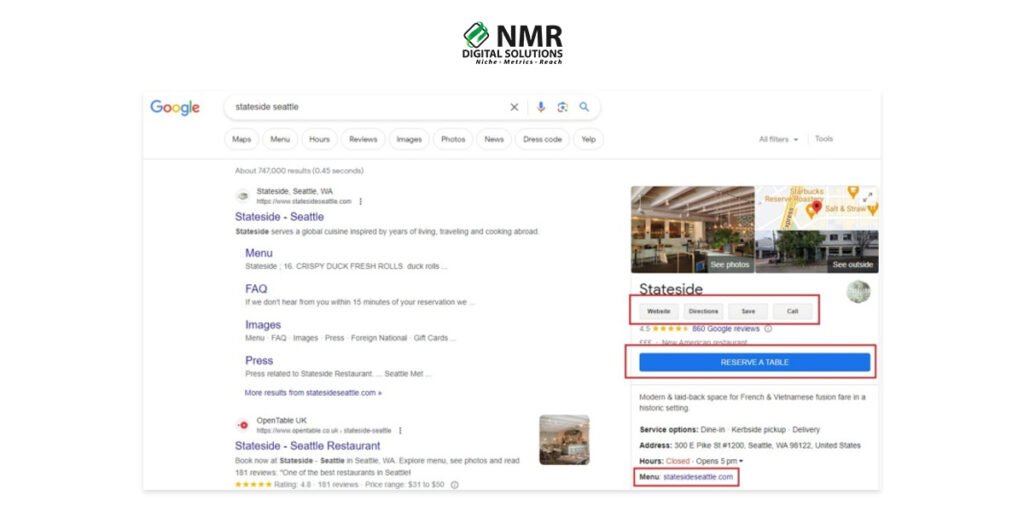Expand the map using the fullscreen arrows icon
The image size is (1024, 512).
point(867,196)
